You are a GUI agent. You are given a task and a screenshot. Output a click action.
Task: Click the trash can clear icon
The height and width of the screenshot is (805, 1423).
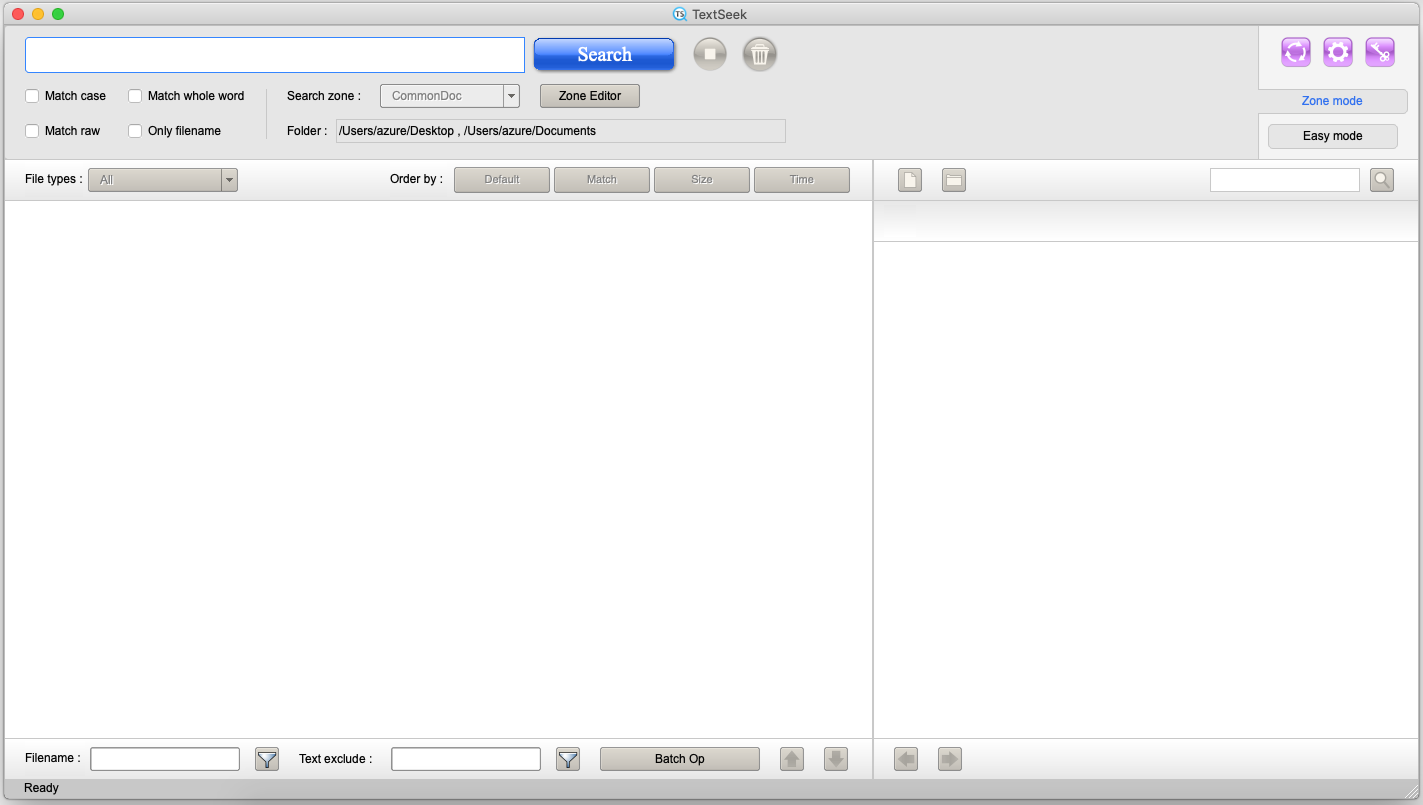759,54
